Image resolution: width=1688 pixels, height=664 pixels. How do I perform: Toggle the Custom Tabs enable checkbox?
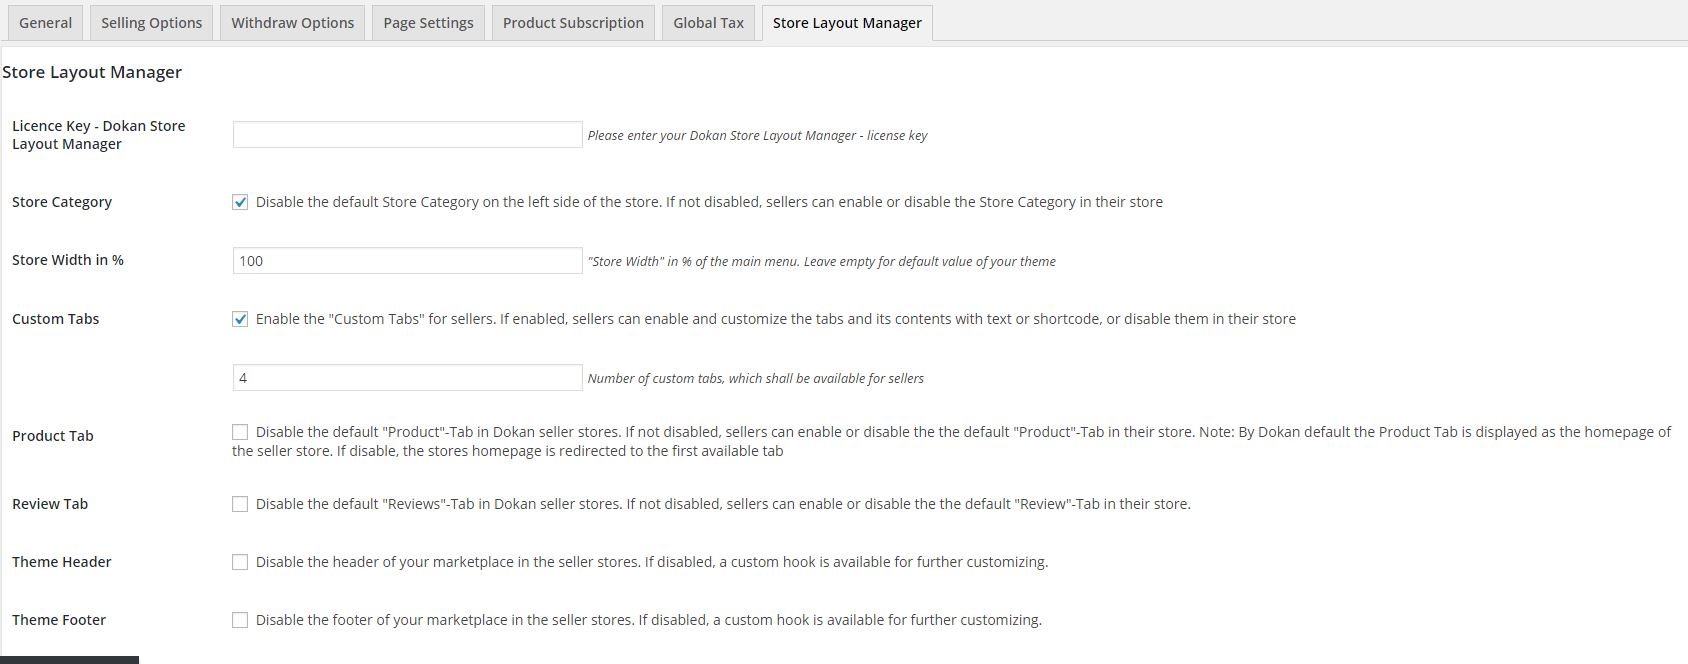(240, 319)
